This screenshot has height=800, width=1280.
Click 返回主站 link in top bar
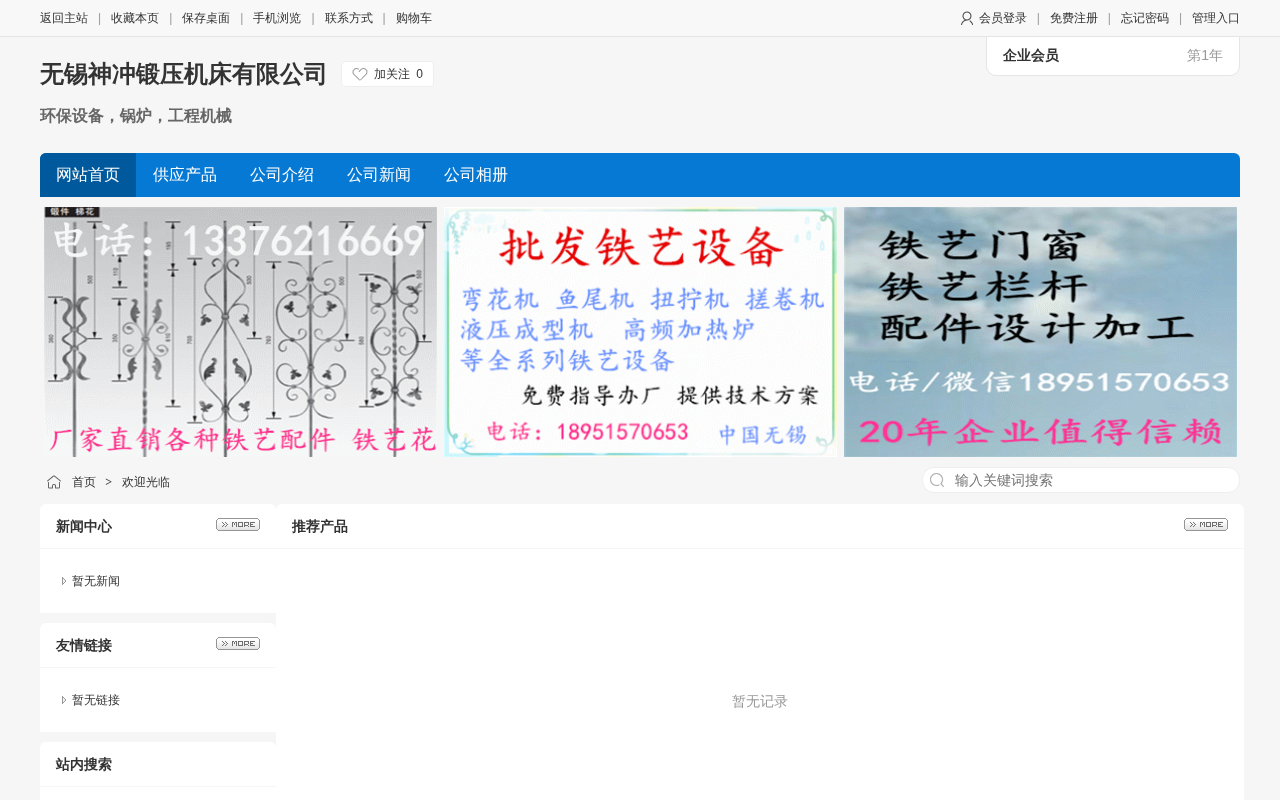coord(64,18)
